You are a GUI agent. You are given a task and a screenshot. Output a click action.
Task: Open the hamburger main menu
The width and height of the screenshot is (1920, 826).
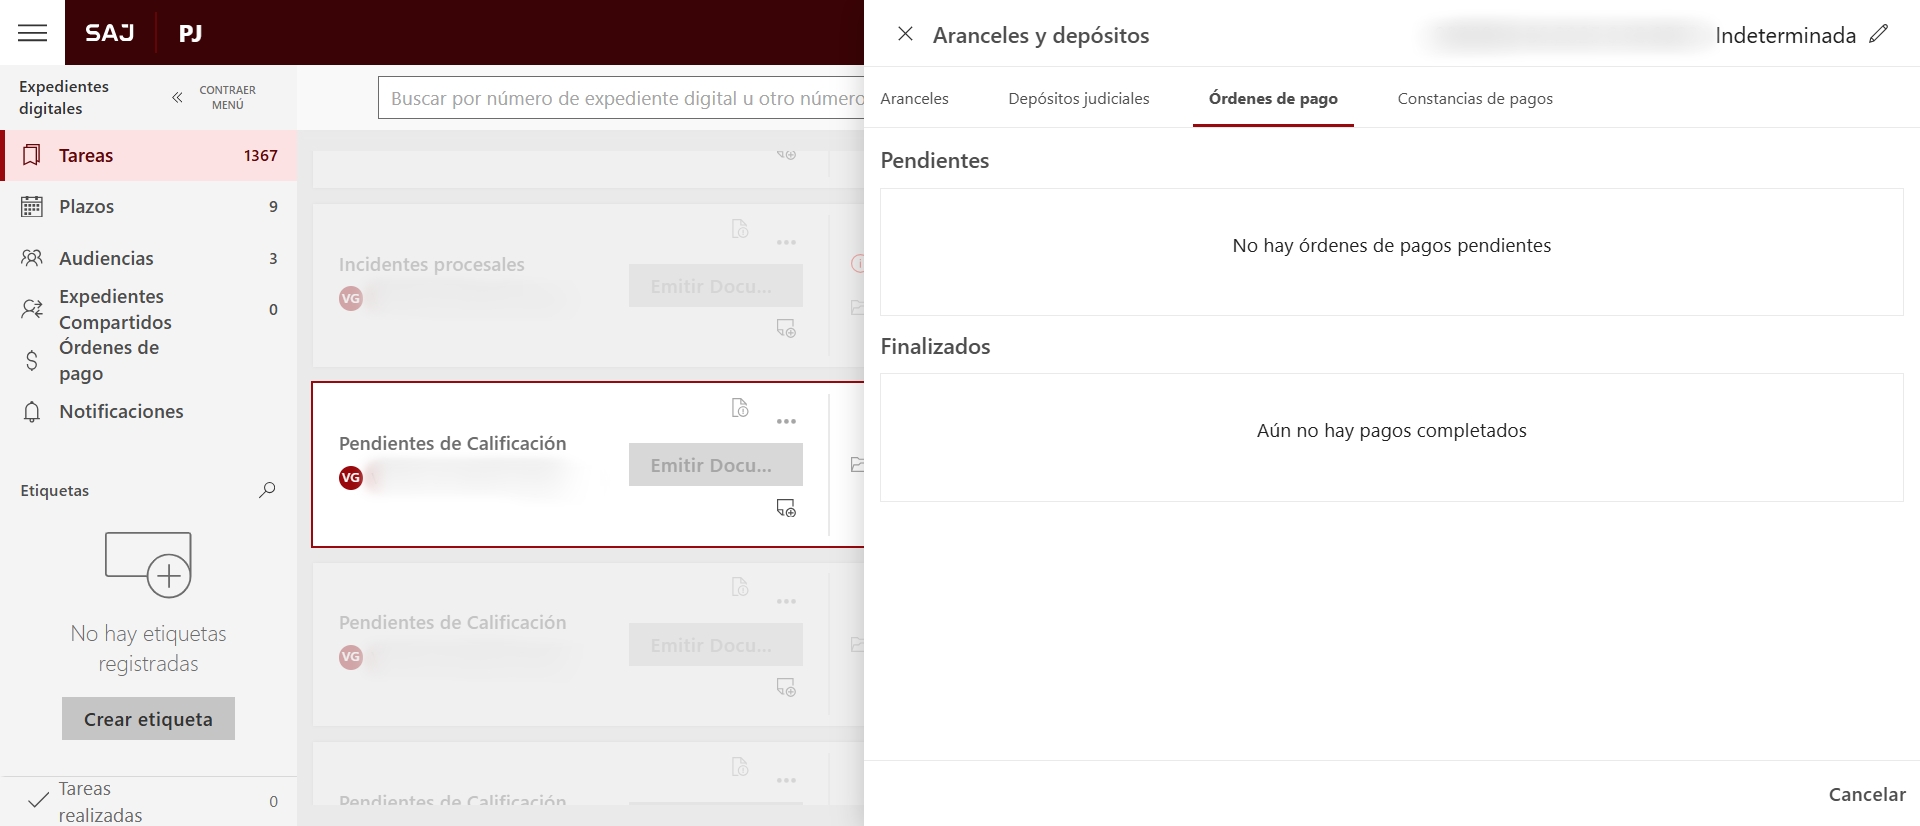(x=32, y=33)
